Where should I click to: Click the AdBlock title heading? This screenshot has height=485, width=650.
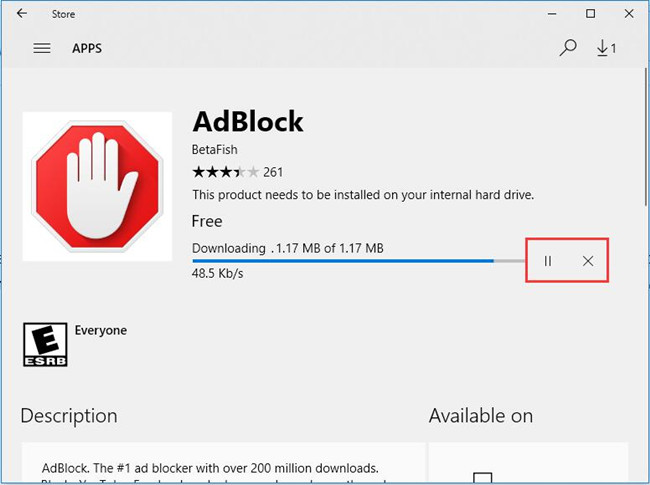tap(248, 121)
